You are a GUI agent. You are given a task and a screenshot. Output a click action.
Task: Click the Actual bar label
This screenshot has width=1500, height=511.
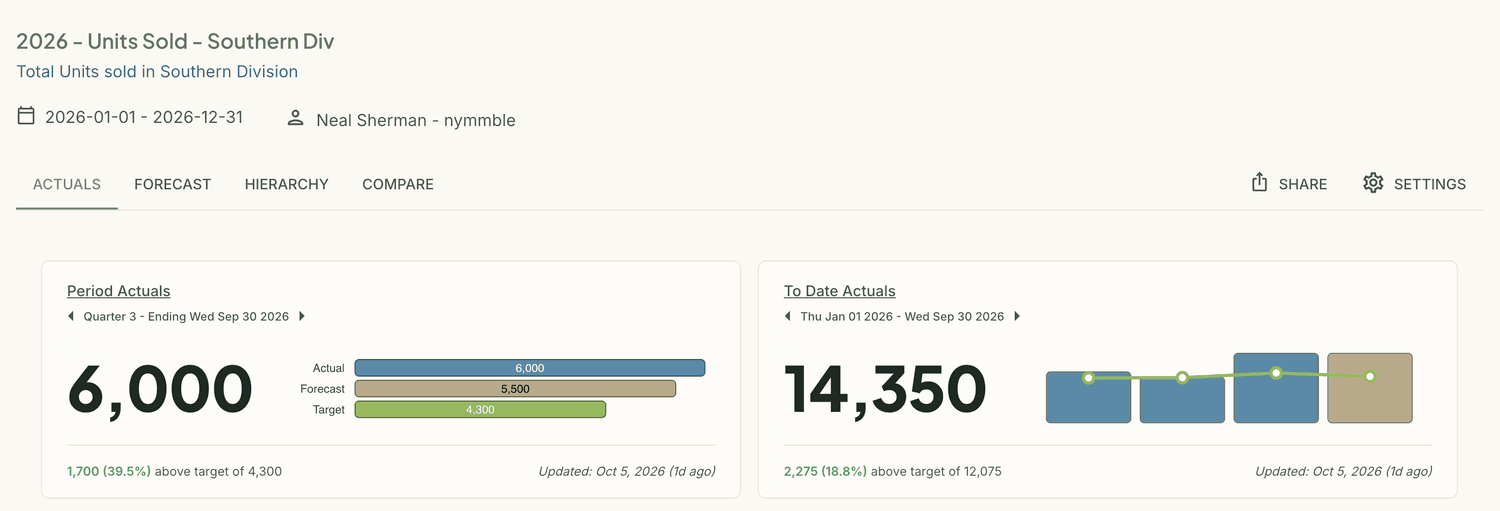(329, 368)
